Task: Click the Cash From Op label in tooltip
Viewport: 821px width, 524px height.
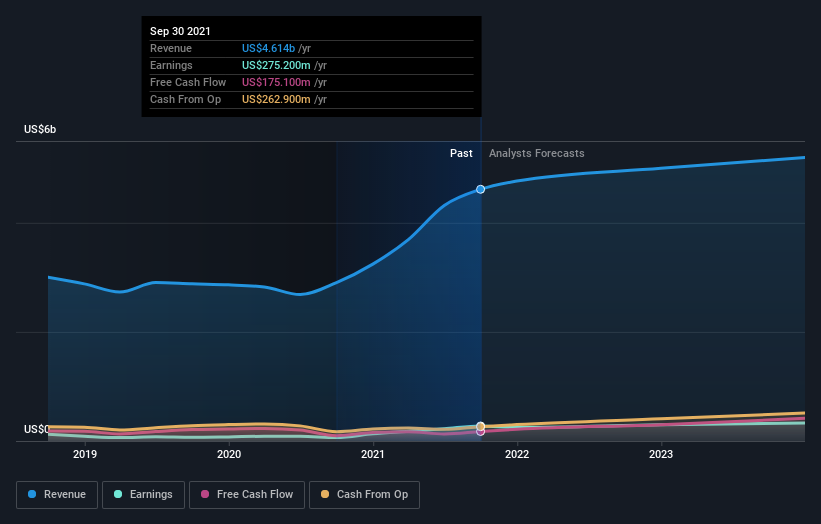Action: 185,99
